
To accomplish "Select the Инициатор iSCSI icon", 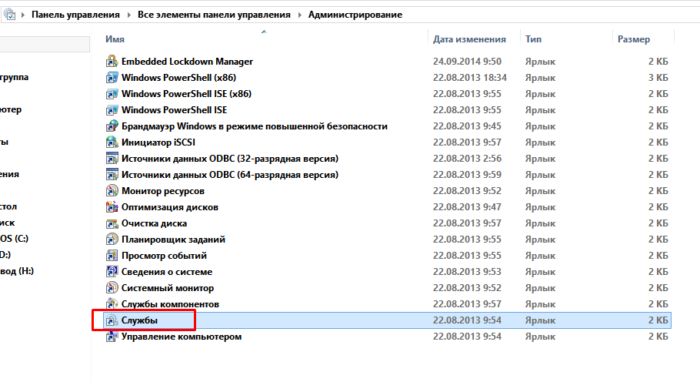I will point(112,142).
